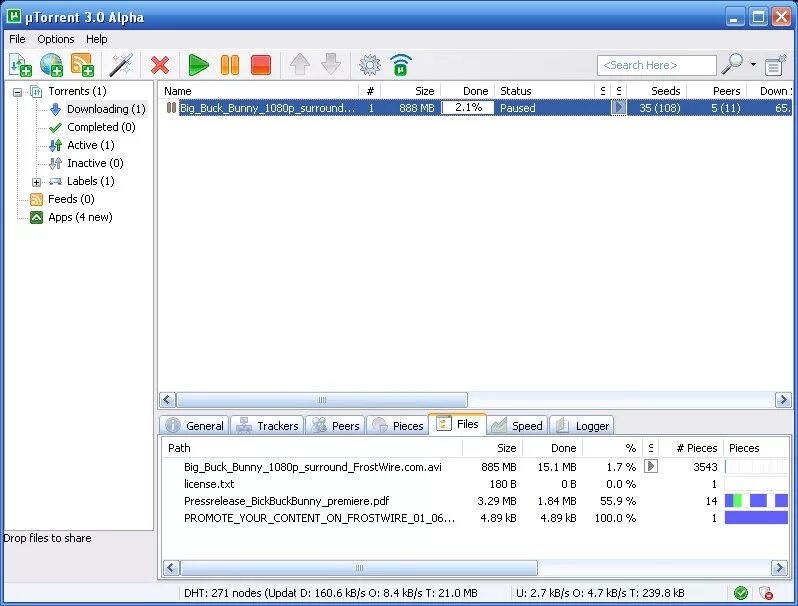Switch to the Peers tab
This screenshot has height=606, width=798.
(x=335, y=425)
